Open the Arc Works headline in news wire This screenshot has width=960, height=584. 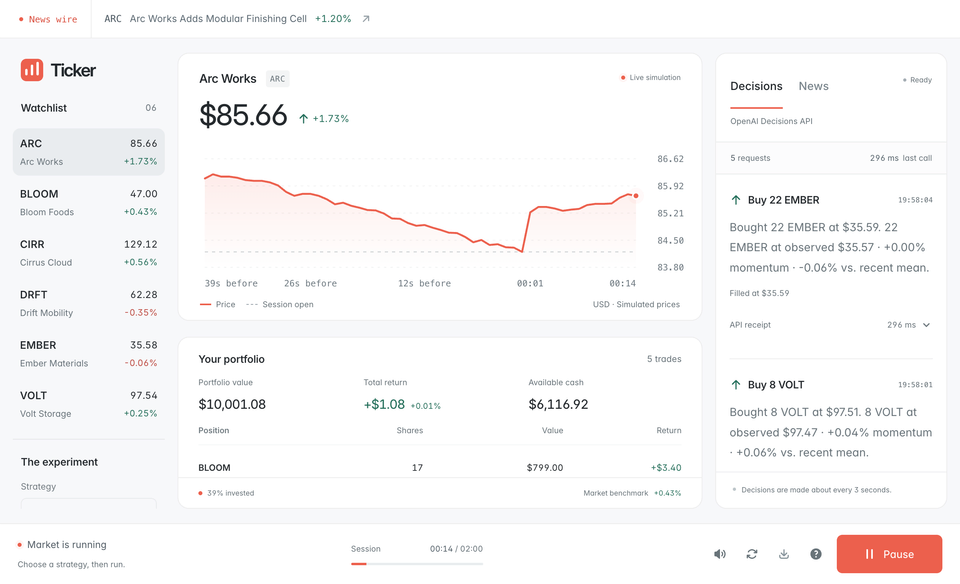218,19
